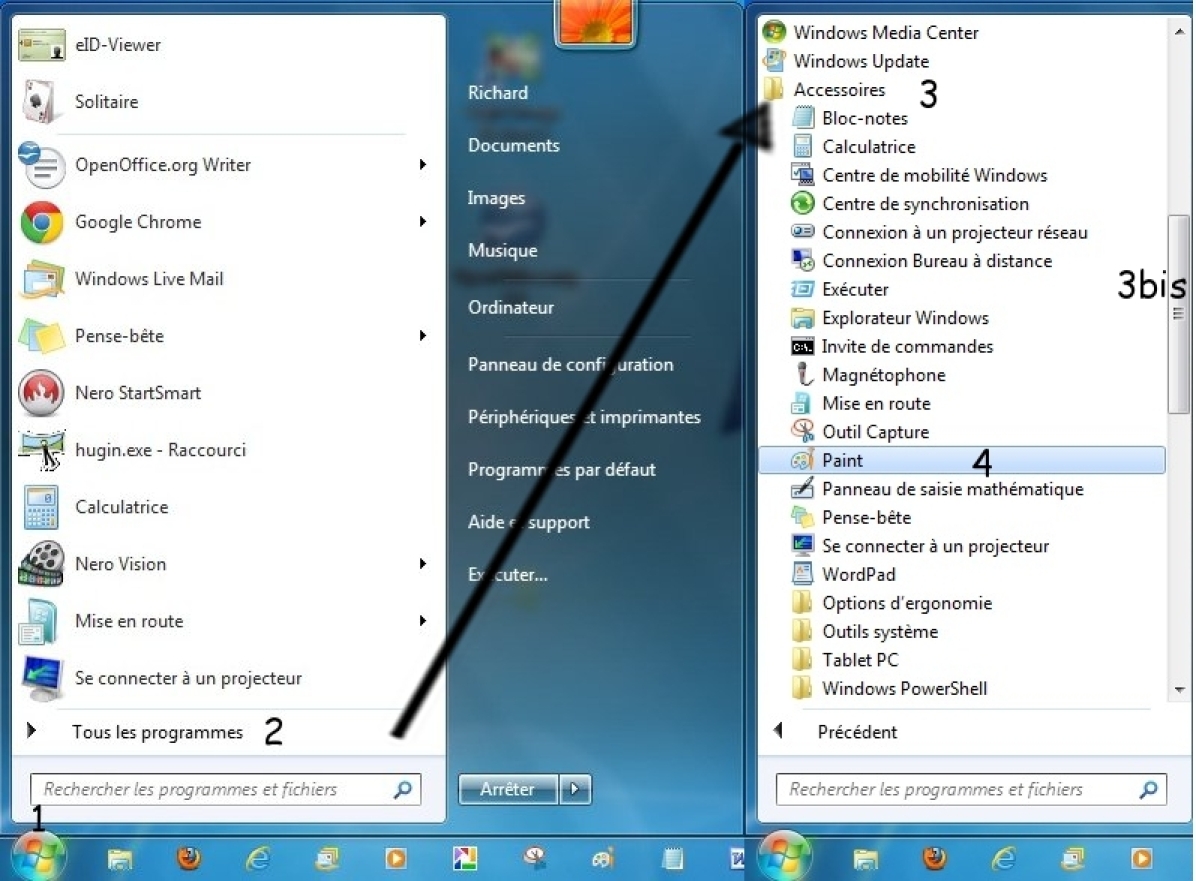Open Panneau de configuration

(x=570, y=365)
